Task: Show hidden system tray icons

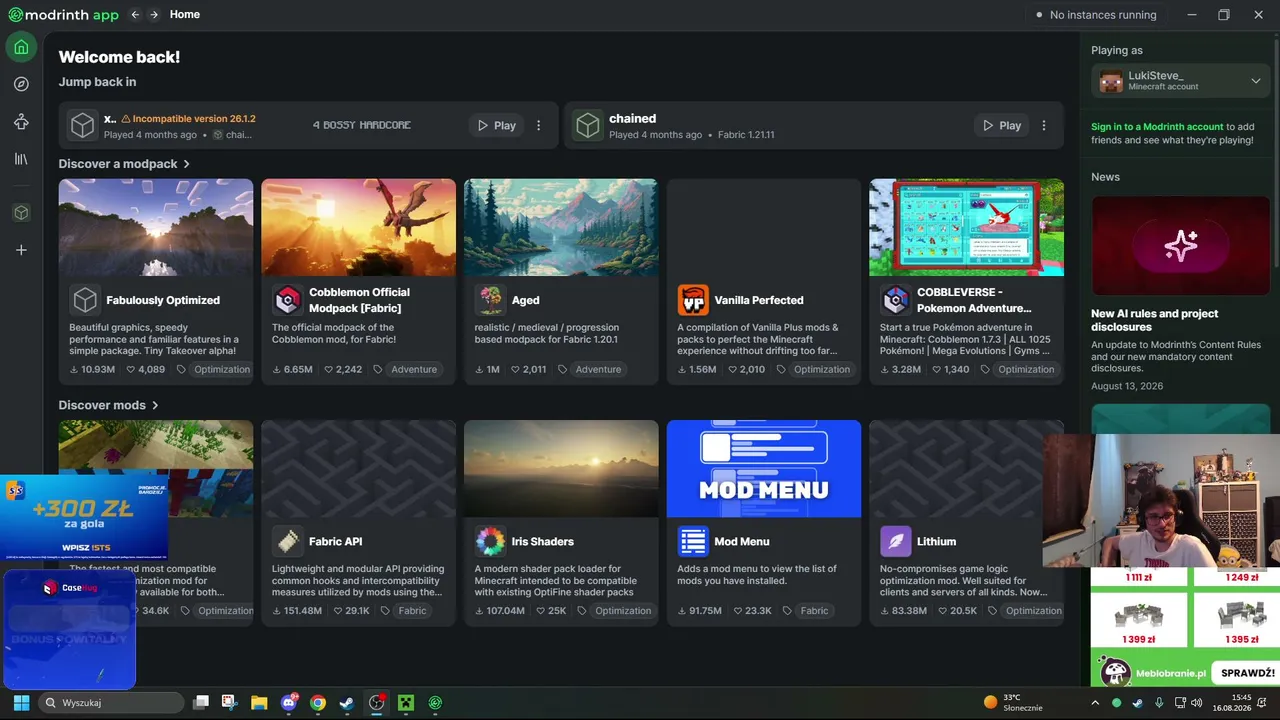Action: point(1095,703)
